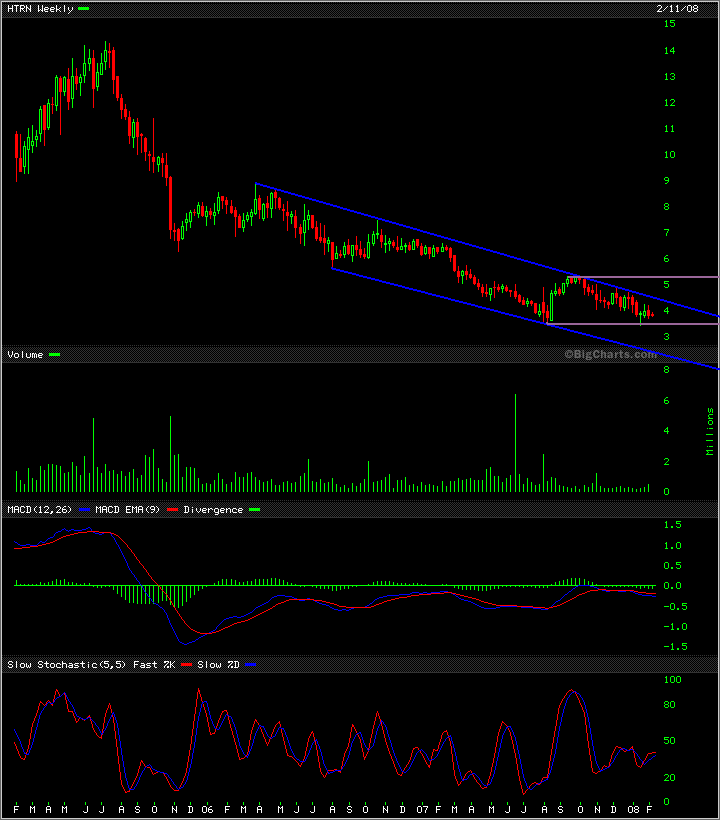This screenshot has width=720, height=820.
Task: Click the '11' price axis label
Action: tap(669, 129)
